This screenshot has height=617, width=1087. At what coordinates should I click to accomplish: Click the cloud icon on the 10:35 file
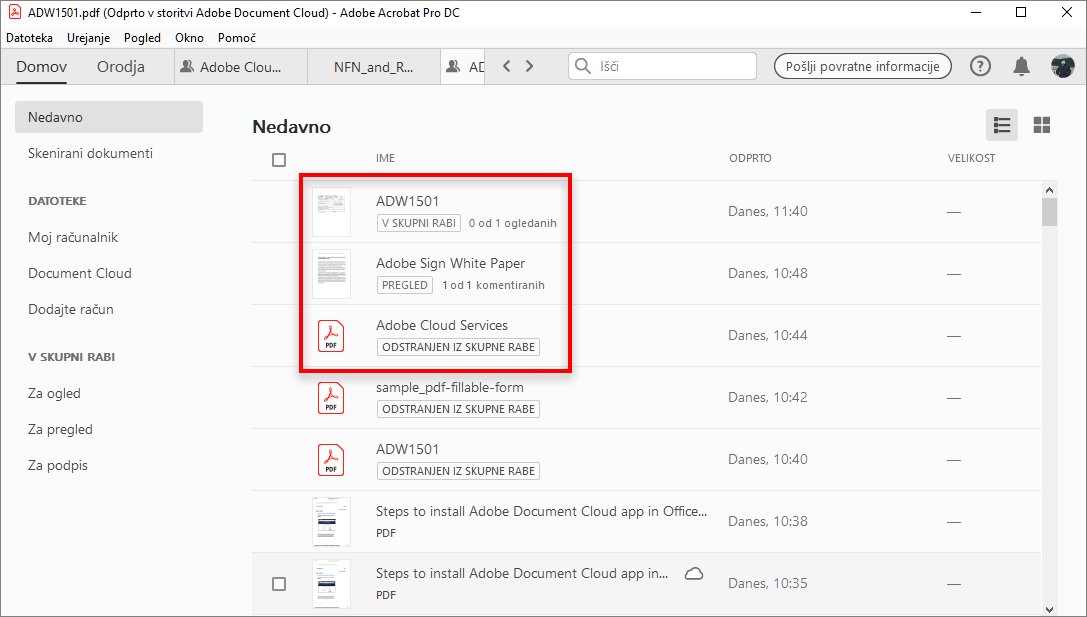point(694,573)
